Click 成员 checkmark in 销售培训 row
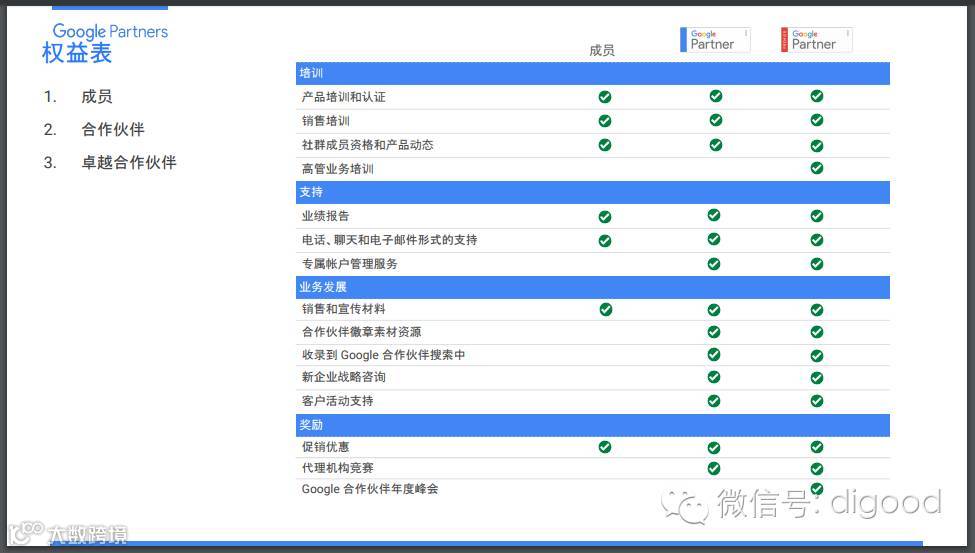The image size is (975, 553). tap(604, 121)
